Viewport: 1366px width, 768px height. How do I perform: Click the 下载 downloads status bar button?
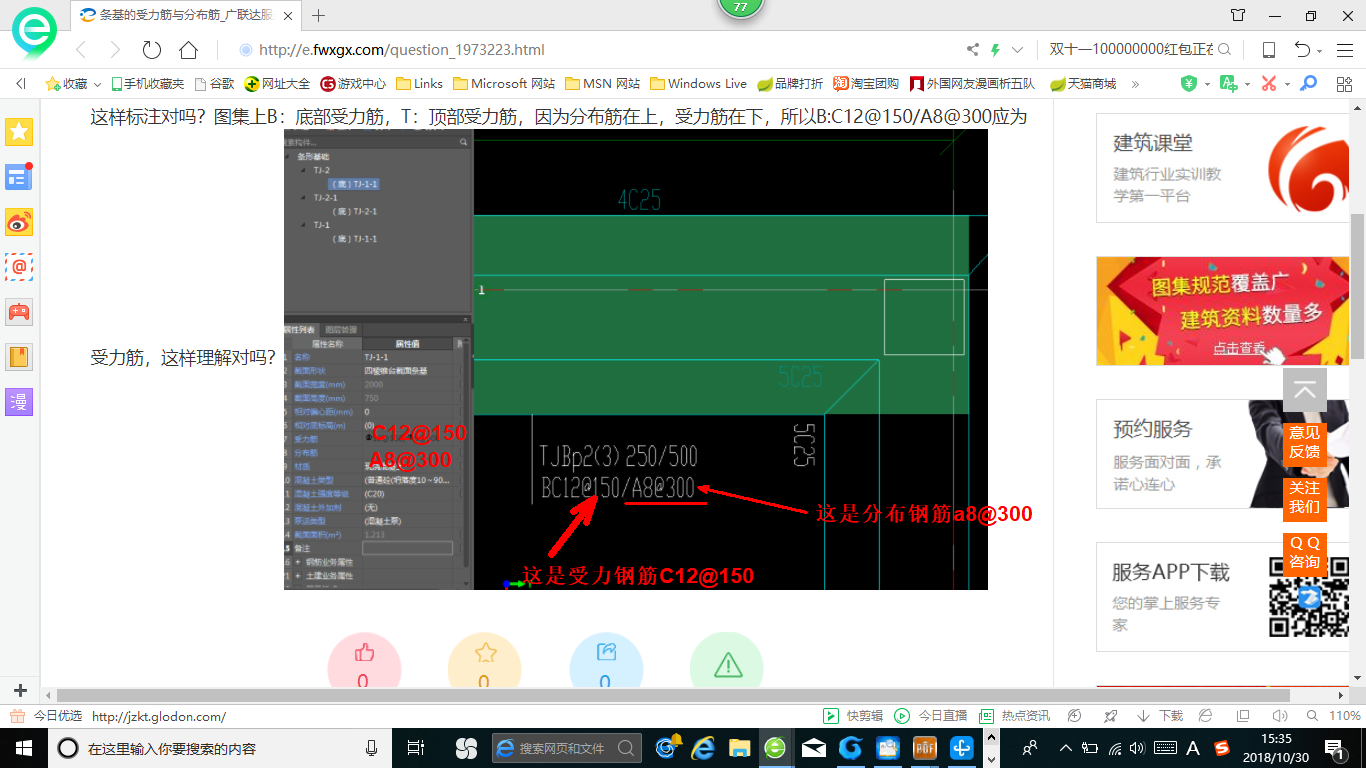(x=1160, y=716)
